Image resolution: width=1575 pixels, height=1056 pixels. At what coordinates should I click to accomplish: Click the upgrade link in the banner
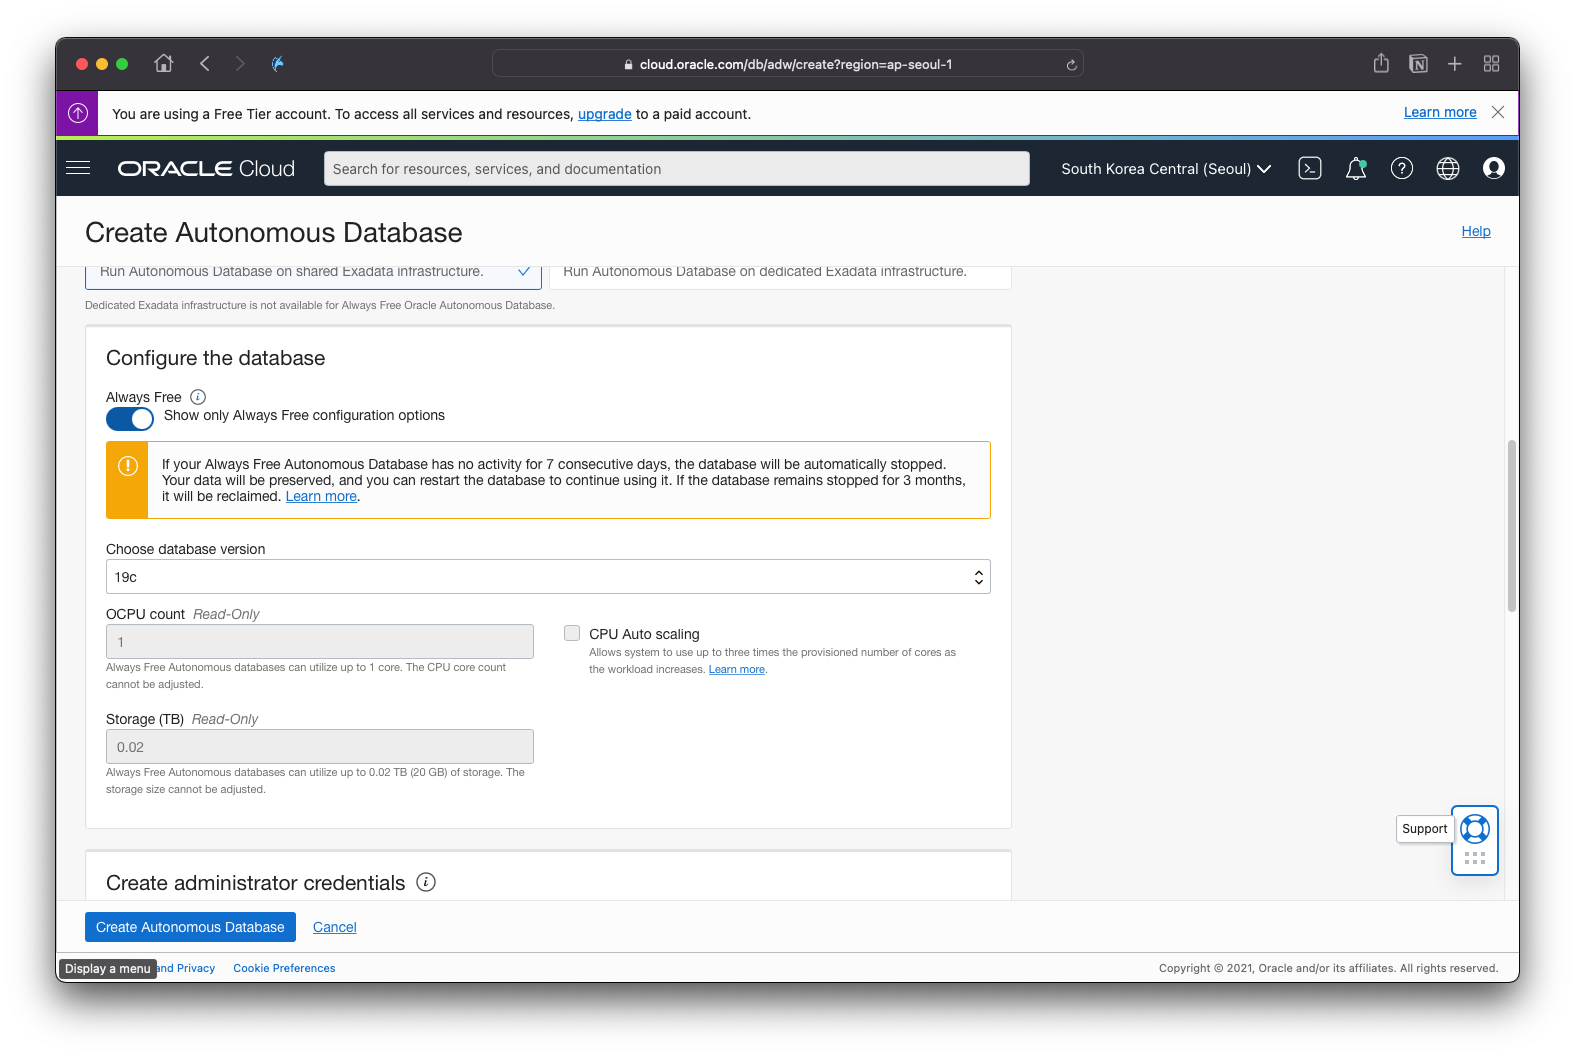[605, 114]
